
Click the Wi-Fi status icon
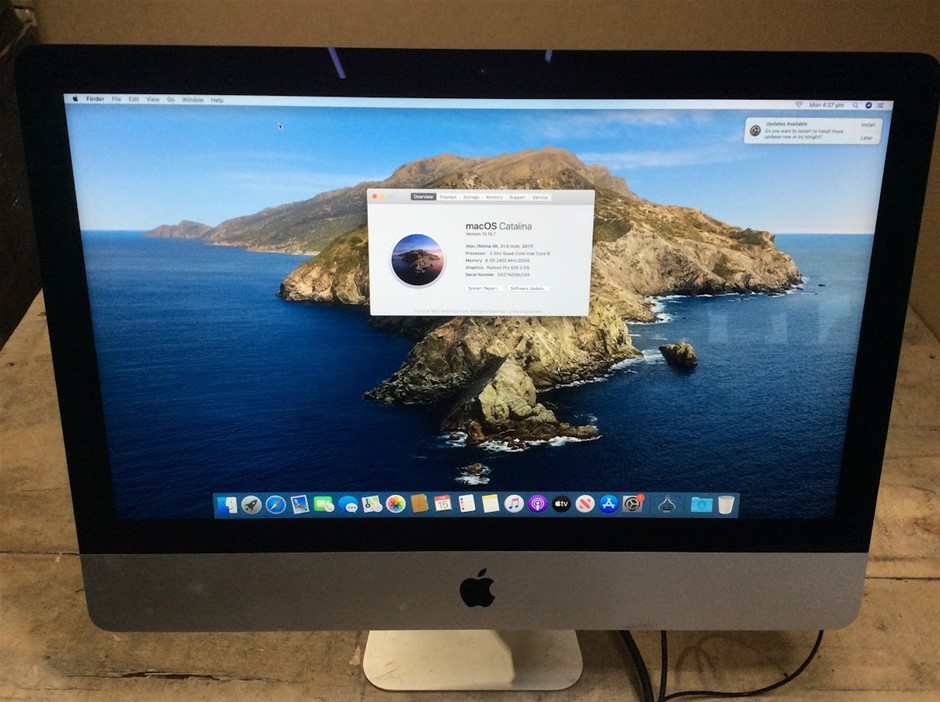[799, 104]
